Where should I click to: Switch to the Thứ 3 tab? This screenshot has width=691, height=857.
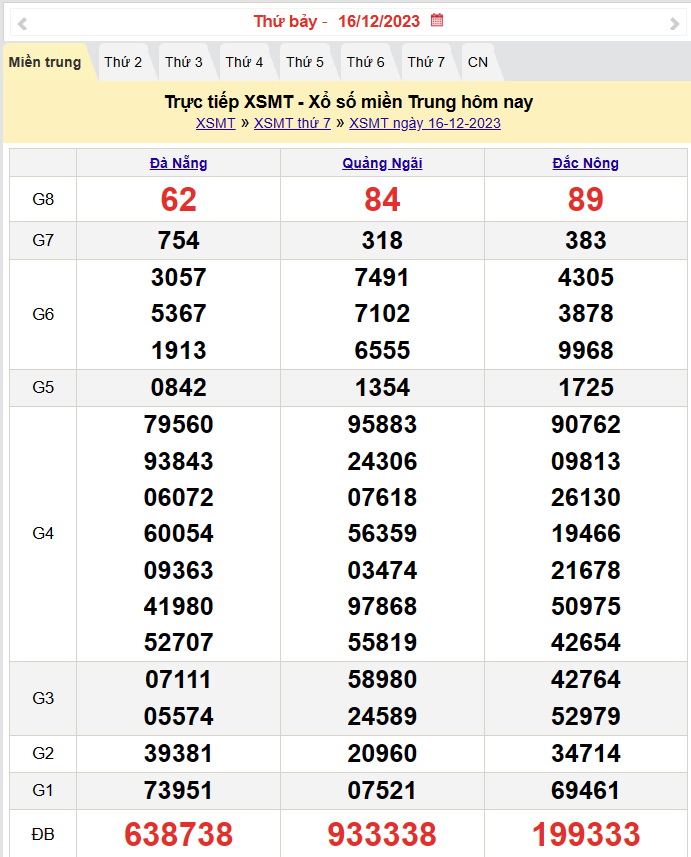point(184,62)
